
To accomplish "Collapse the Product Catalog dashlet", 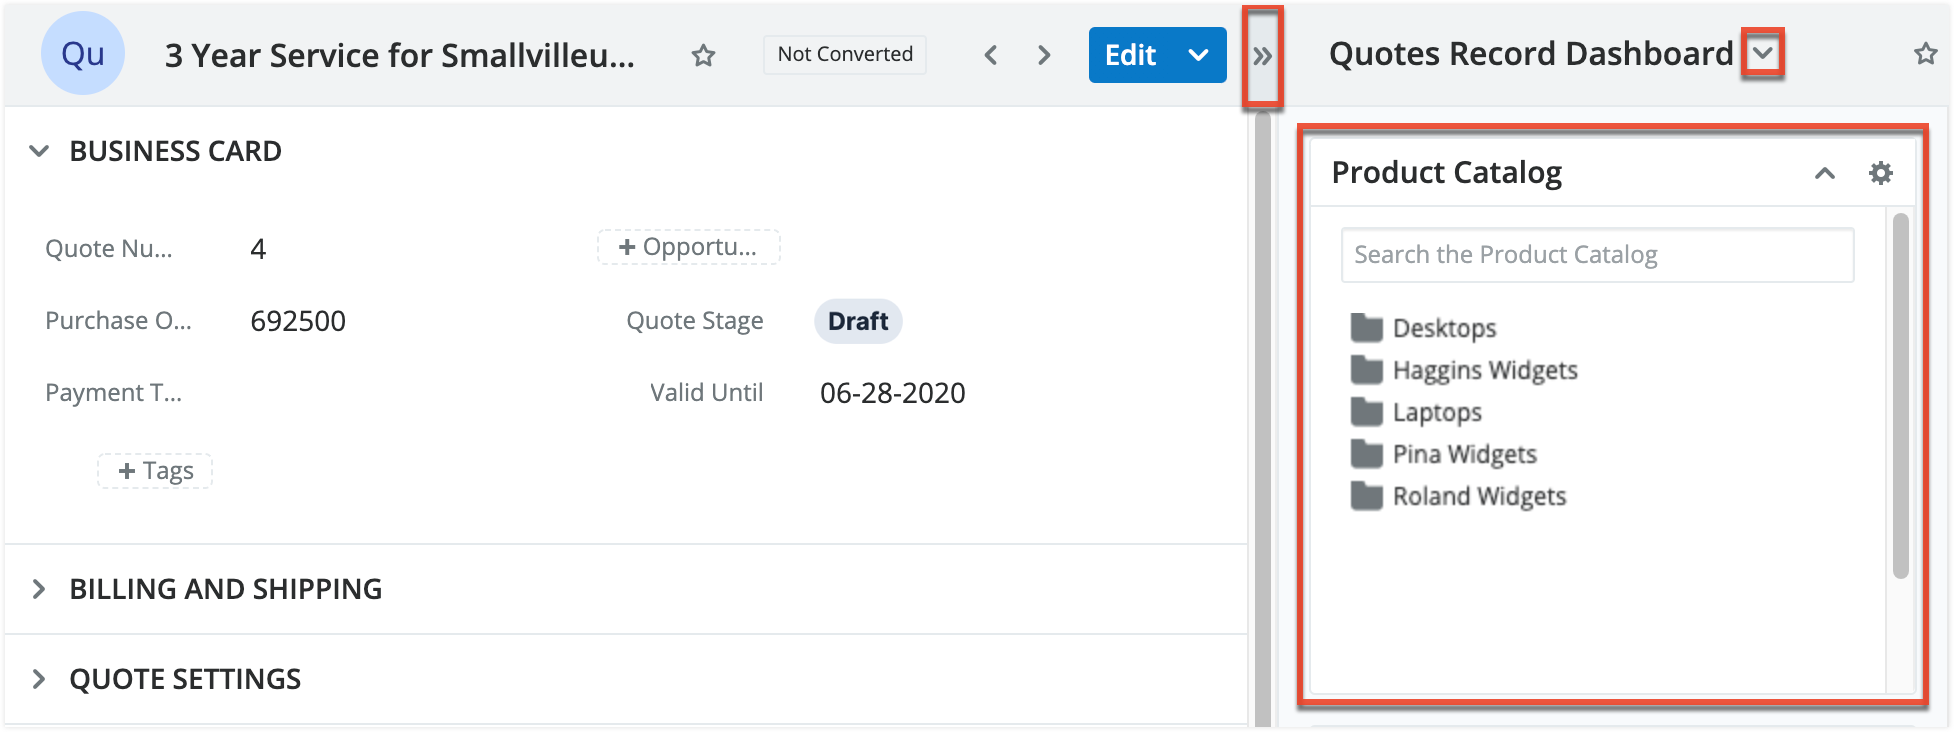I will pyautogui.click(x=1824, y=173).
